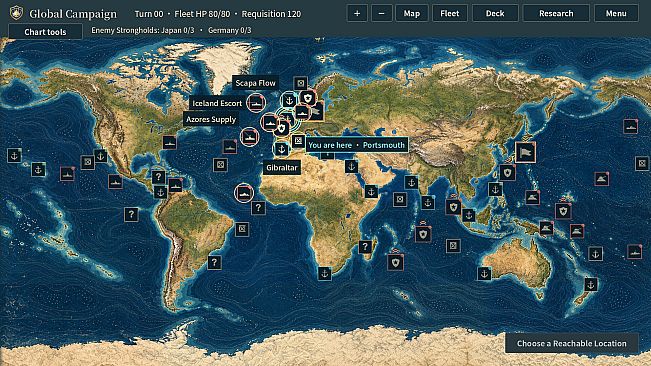This screenshot has width=651, height=366.
Task: Open the Fleet screen
Action: pos(450,13)
